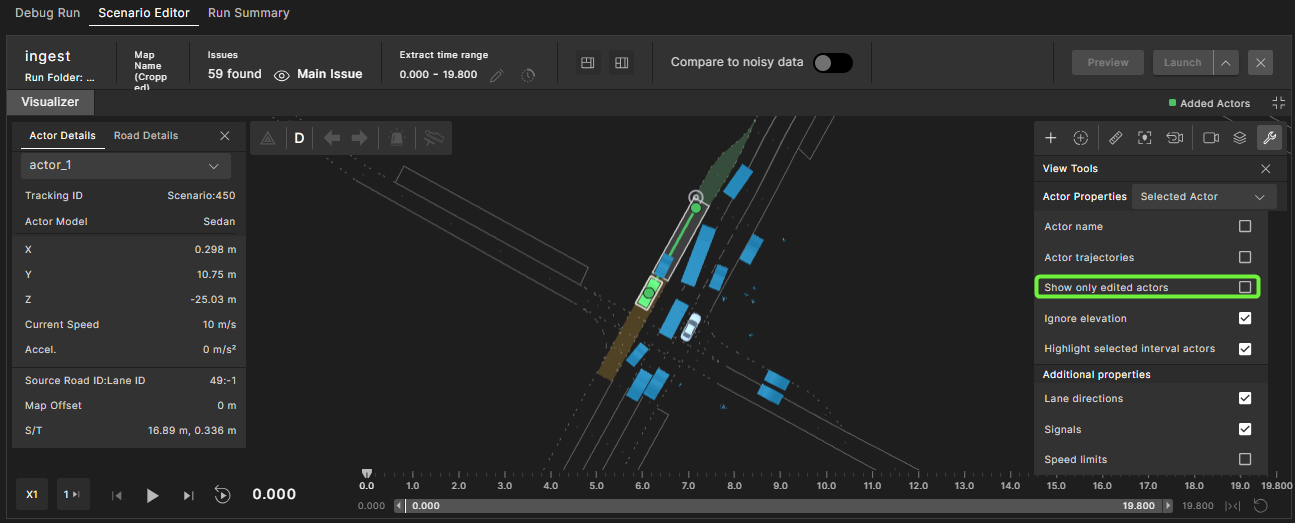Edit extract time range with pencil icon
Screen dimensions: 1295x523
pyautogui.click(x=496, y=75)
